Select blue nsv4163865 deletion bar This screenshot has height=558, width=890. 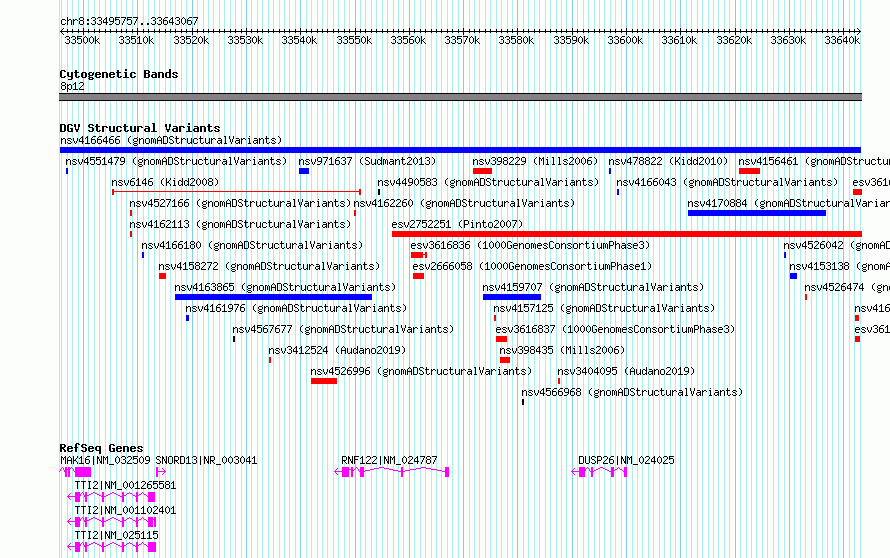(274, 297)
